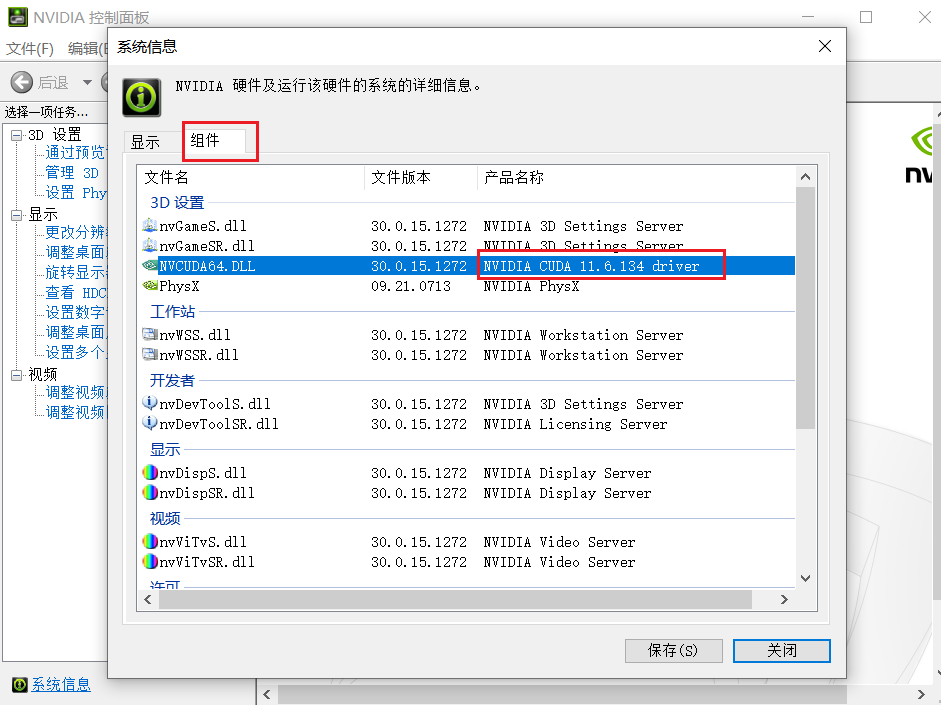The width and height of the screenshot is (941, 705).
Task: Click the PhysX component icon
Action: coord(149,286)
